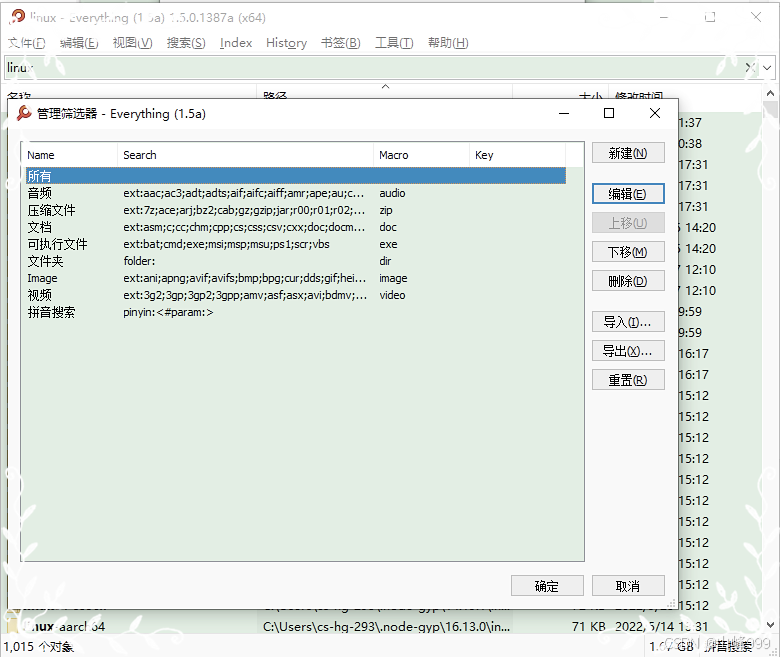The height and width of the screenshot is (657, 780).
Task: Click the Everything icon in dialog title bar
Action: coord(24,113)
